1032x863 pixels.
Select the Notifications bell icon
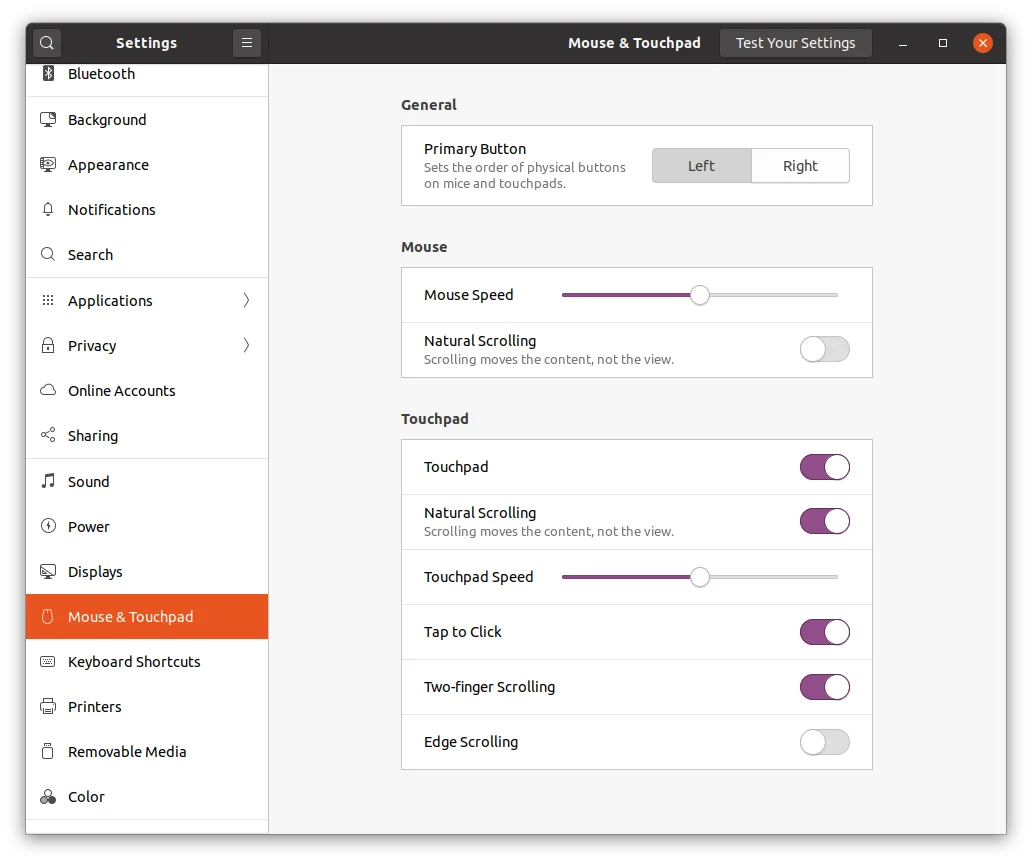tap(48, 209)
